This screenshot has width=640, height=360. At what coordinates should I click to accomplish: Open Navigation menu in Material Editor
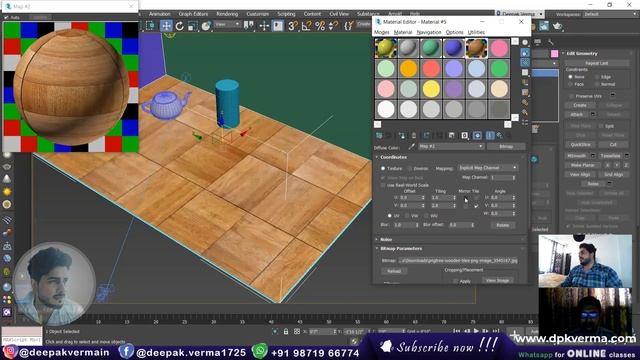pos(429,32)
